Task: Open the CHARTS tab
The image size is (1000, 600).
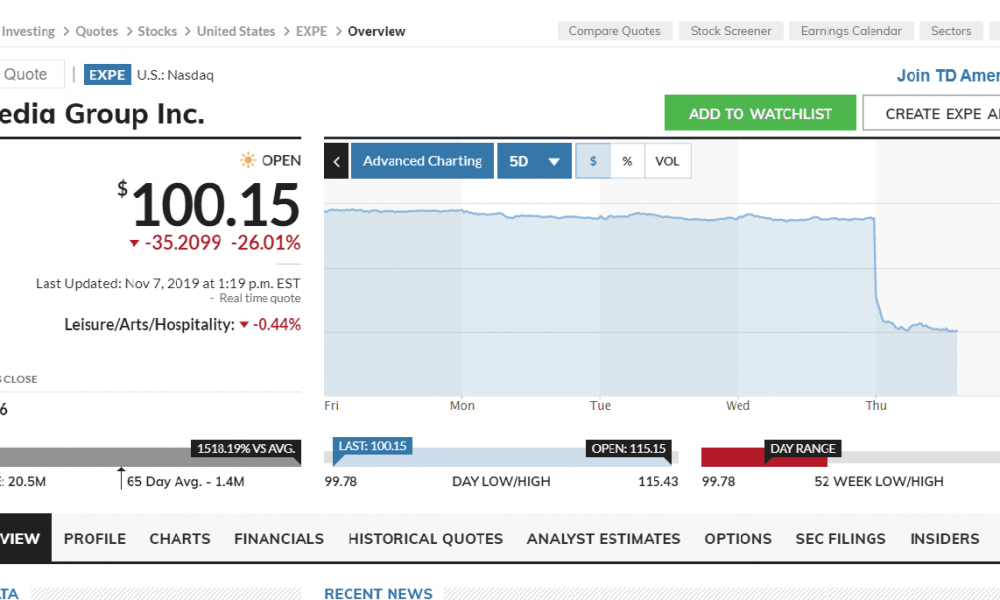Action: coord(180,539)
